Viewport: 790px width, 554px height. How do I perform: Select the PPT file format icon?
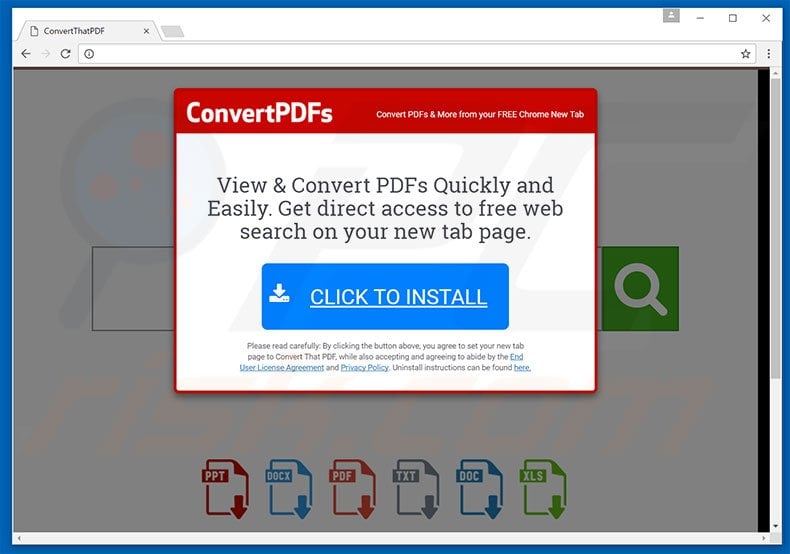226,489
